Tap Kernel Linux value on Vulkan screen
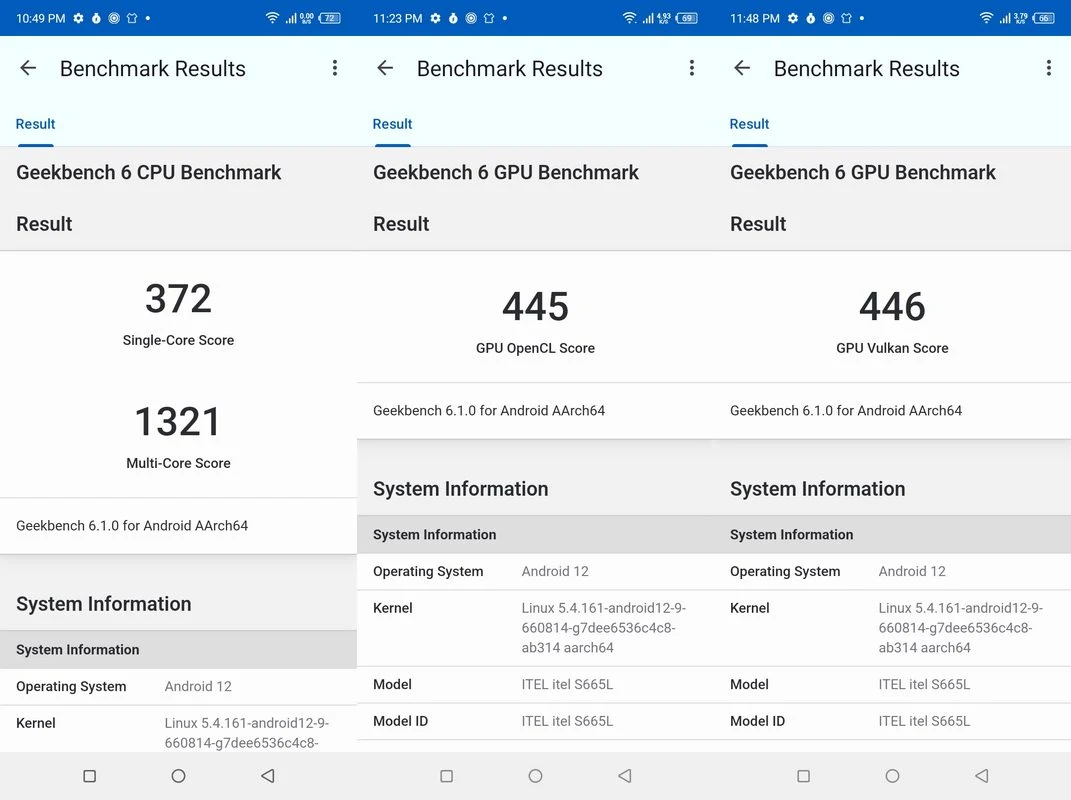Screen dimensions: 1071x800 [960, 628]
